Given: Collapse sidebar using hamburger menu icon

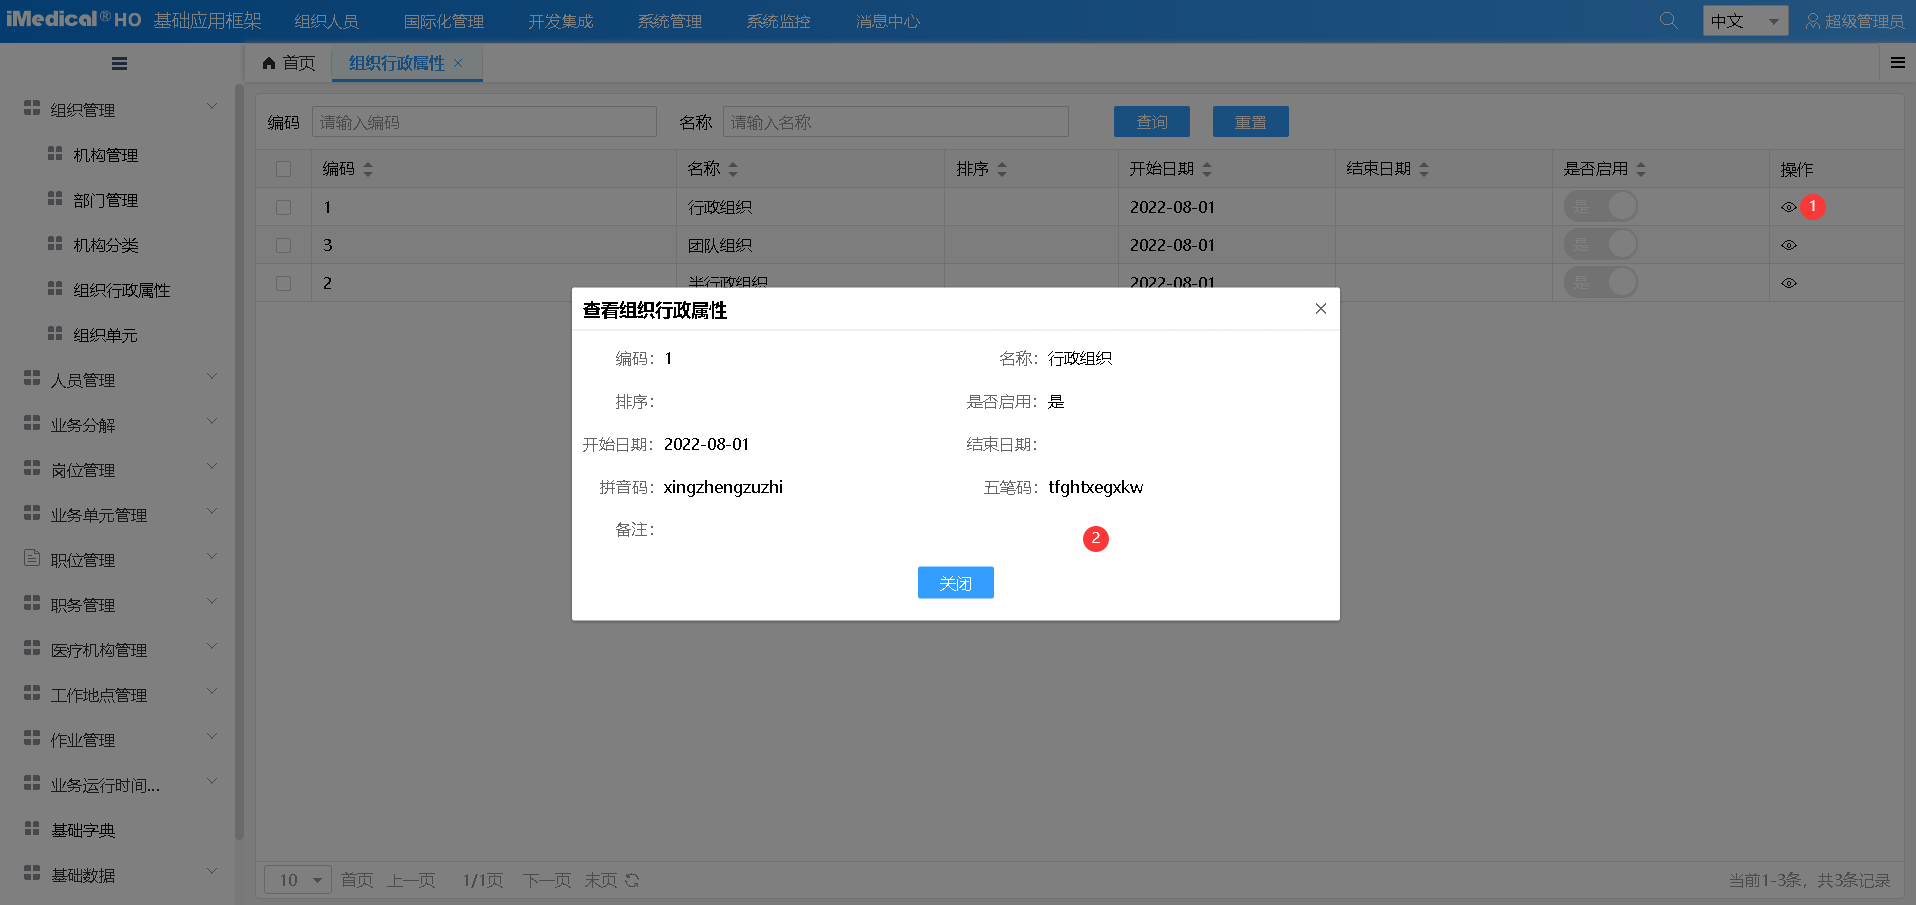Looking at the screenshot, I should [x=119, y=64].
